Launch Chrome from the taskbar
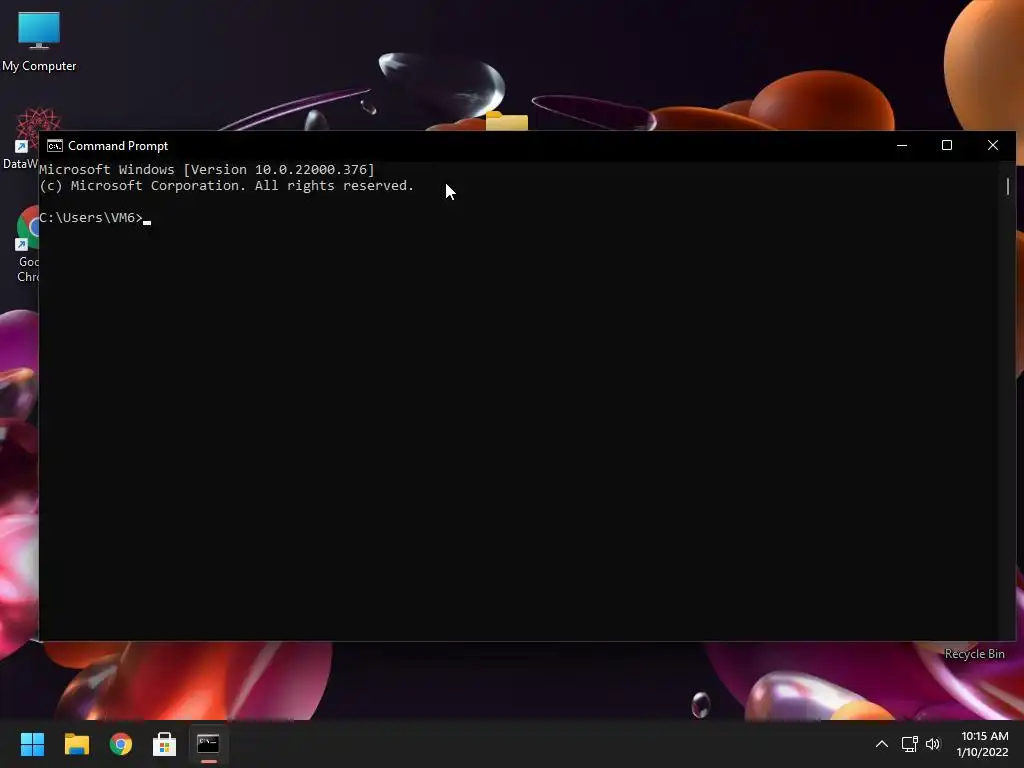1024x768 pixels. pyautogui.click(x=121, y=744)
